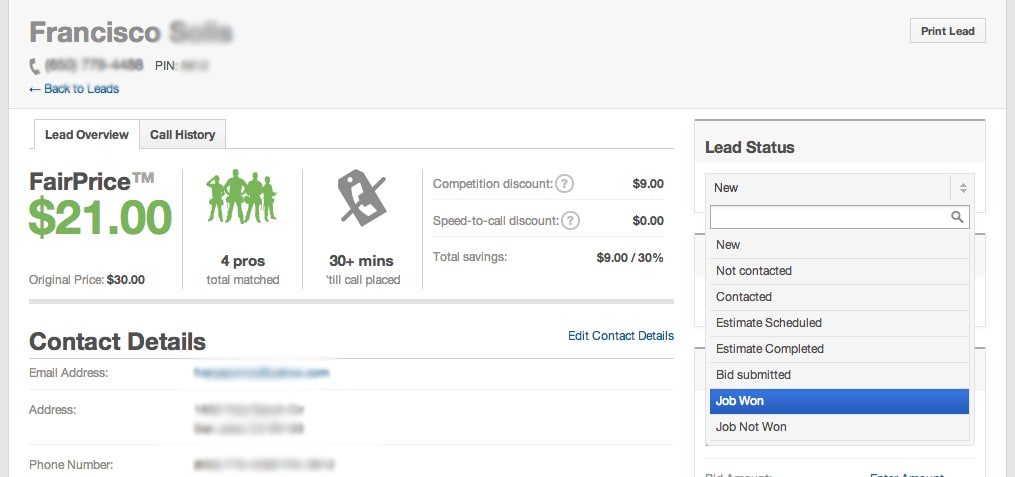Focus the status search input field
The image size is (1015, 477).
pos(840,217)
